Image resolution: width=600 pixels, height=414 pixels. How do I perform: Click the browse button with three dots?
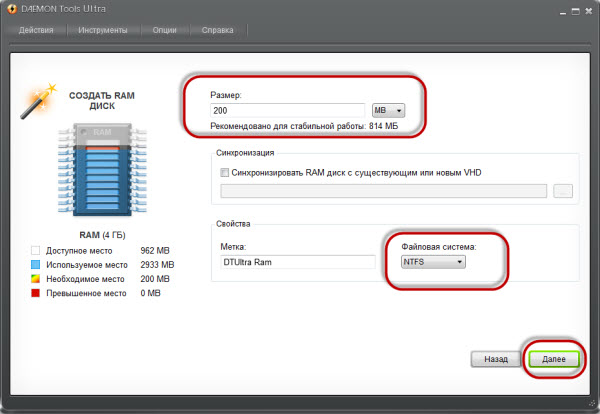tap(563, 190)
